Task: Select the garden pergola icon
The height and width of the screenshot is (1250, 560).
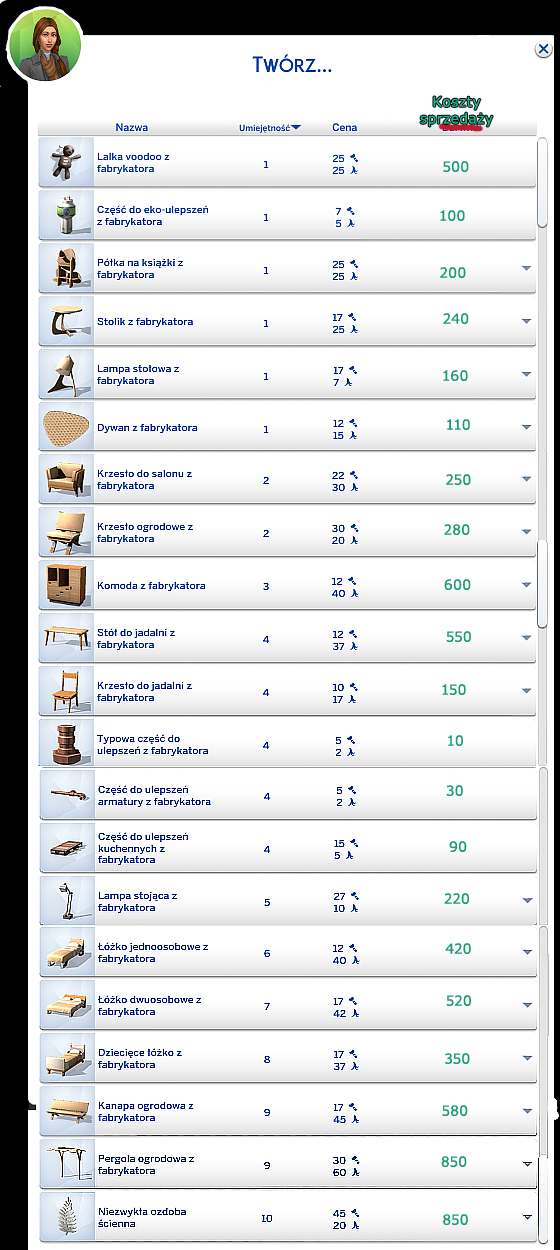Action: [67, 1164]
